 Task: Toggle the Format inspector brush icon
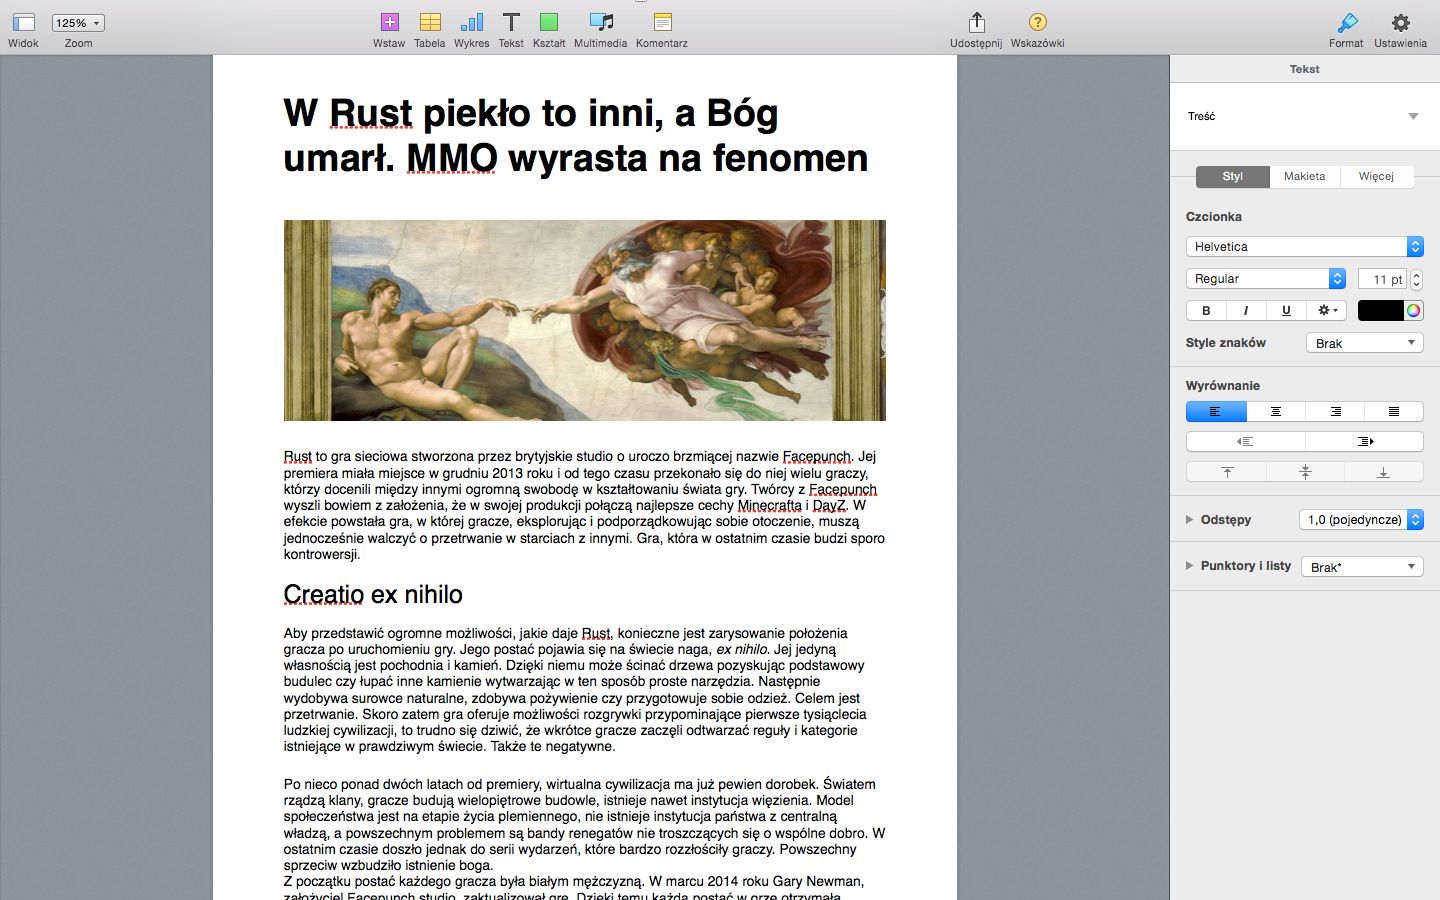point(1347,22)
